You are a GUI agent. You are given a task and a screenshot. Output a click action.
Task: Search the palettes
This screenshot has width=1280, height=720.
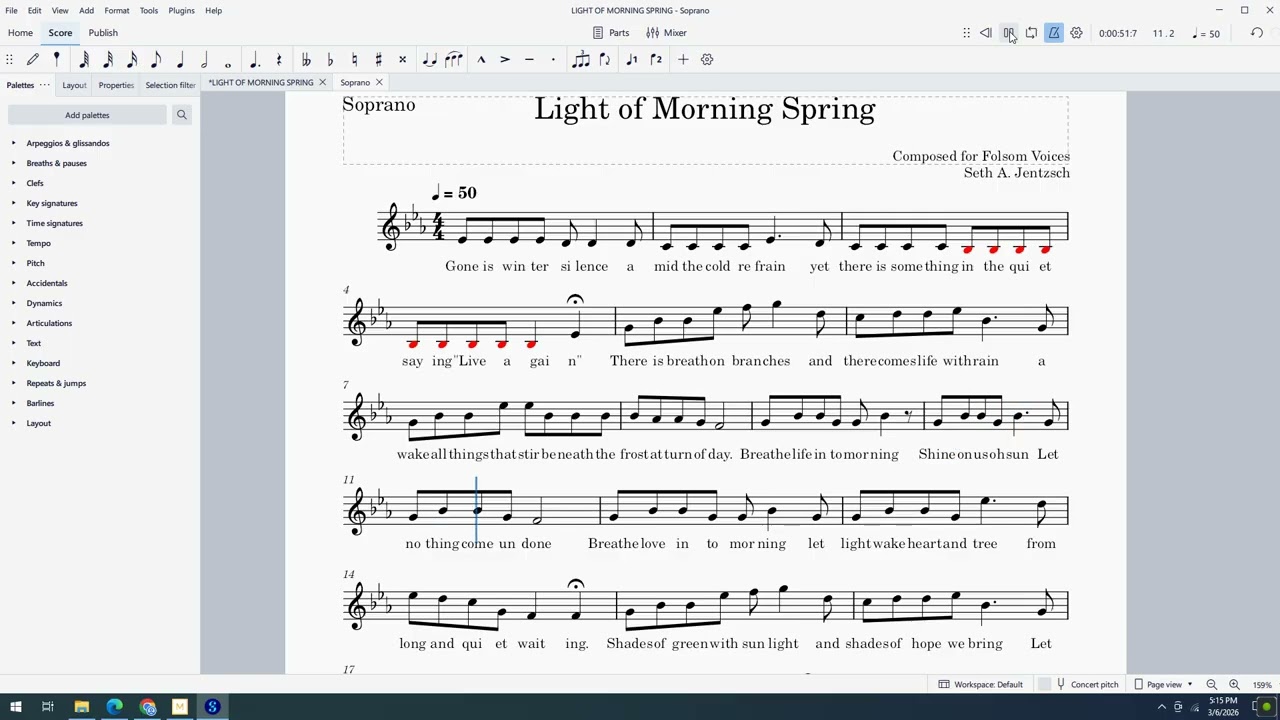coord(182,115)
